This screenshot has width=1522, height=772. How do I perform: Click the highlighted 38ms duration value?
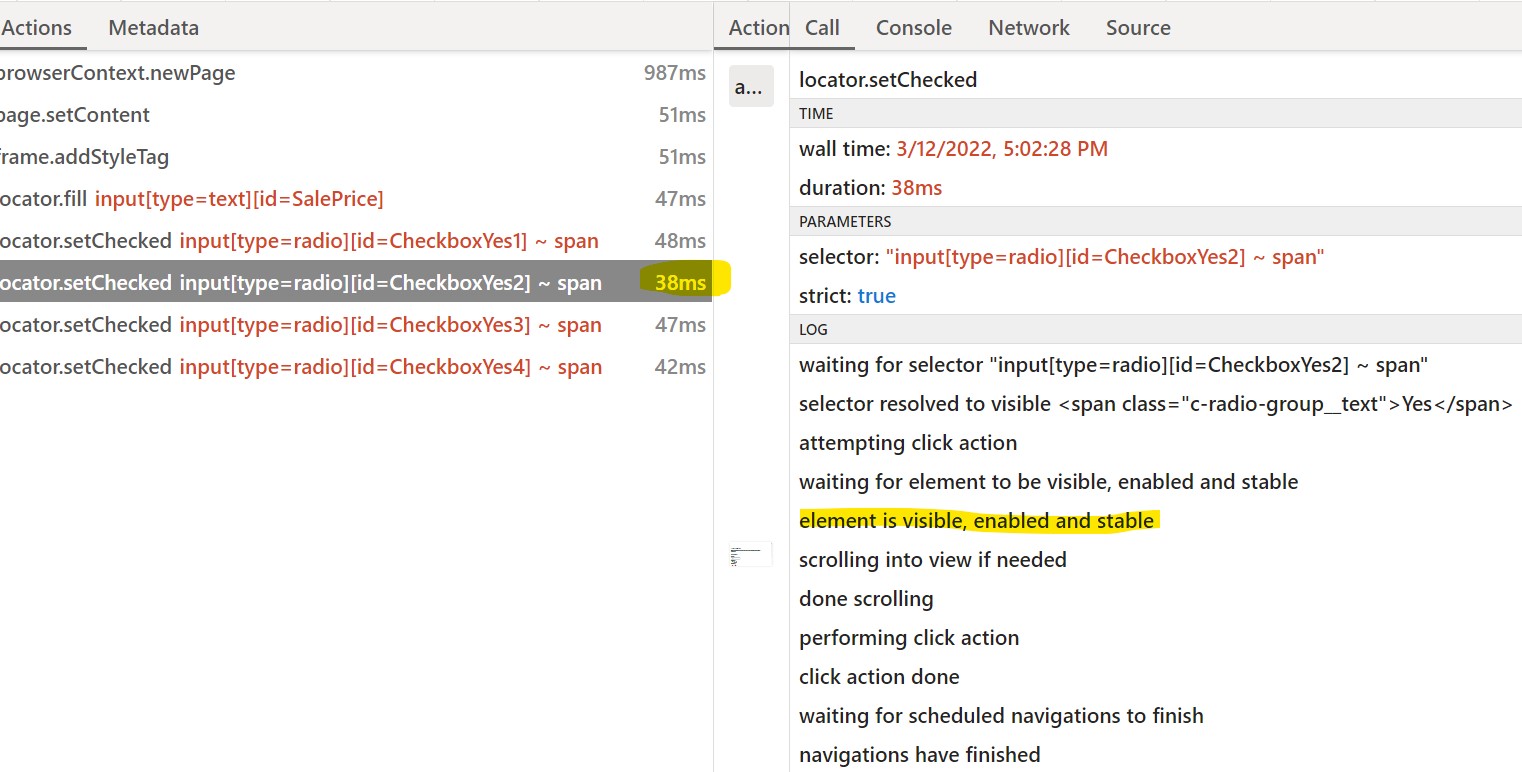pos(679,282)
